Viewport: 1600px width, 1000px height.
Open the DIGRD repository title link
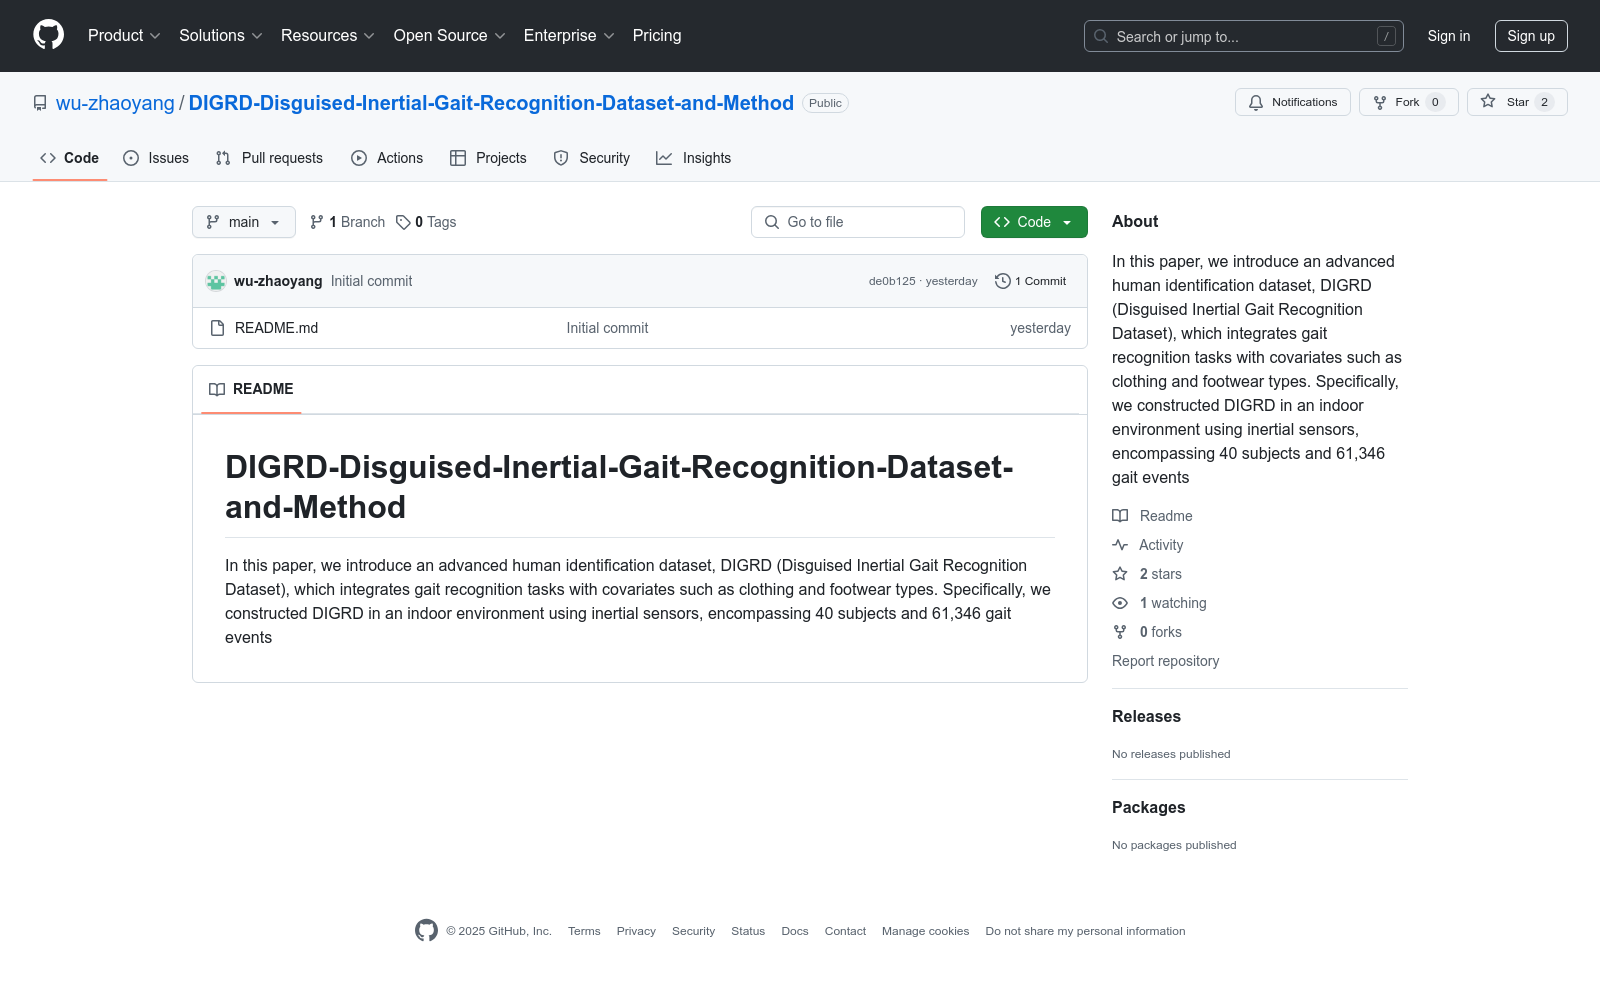point(491,103)
